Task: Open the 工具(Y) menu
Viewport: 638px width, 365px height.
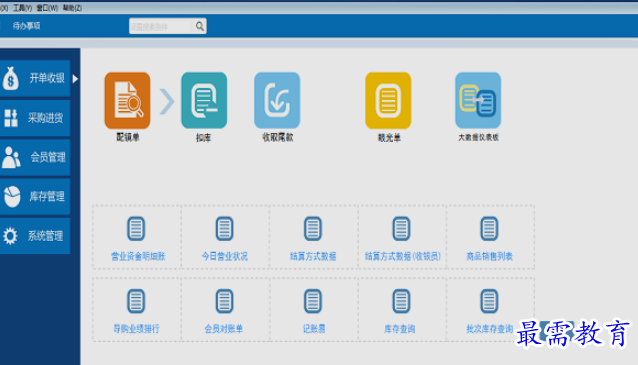Action: [22, 8]
